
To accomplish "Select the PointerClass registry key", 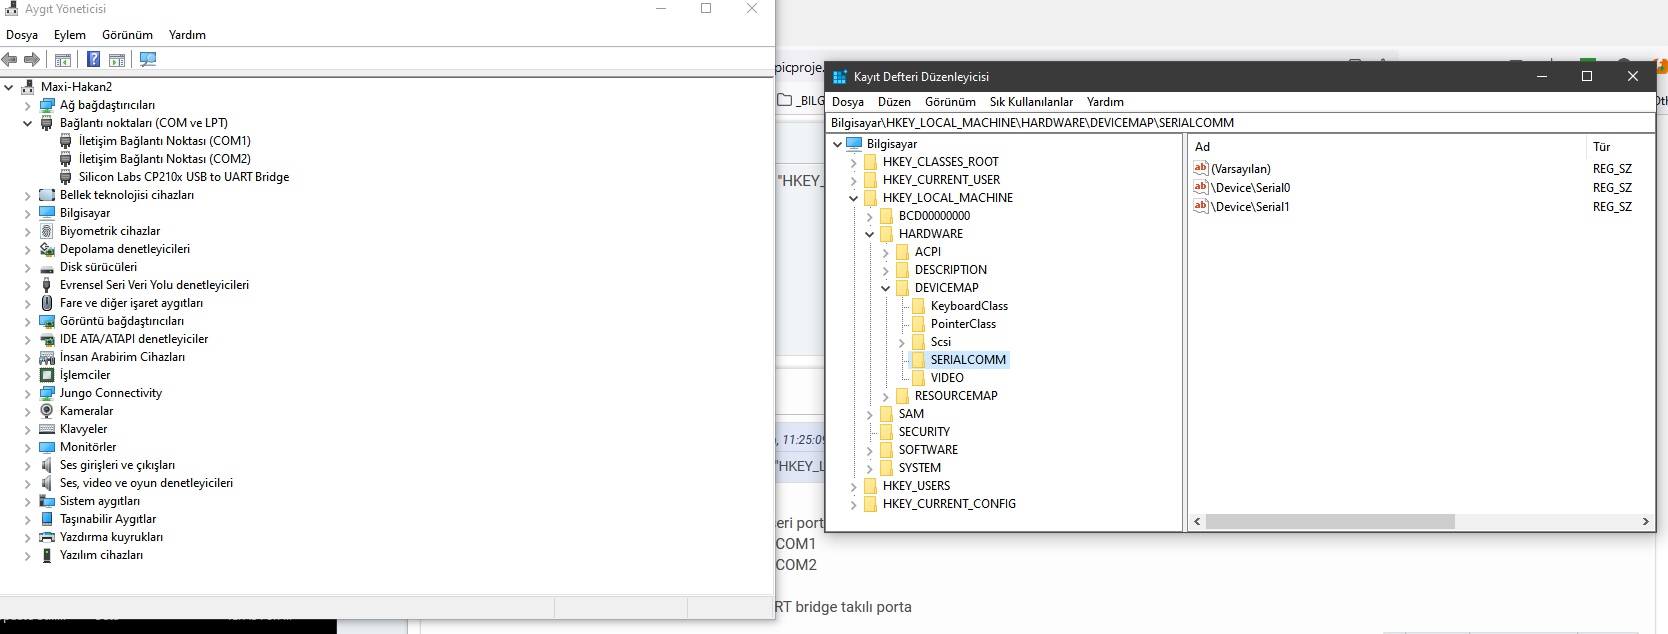I will (x=963, y=324).
